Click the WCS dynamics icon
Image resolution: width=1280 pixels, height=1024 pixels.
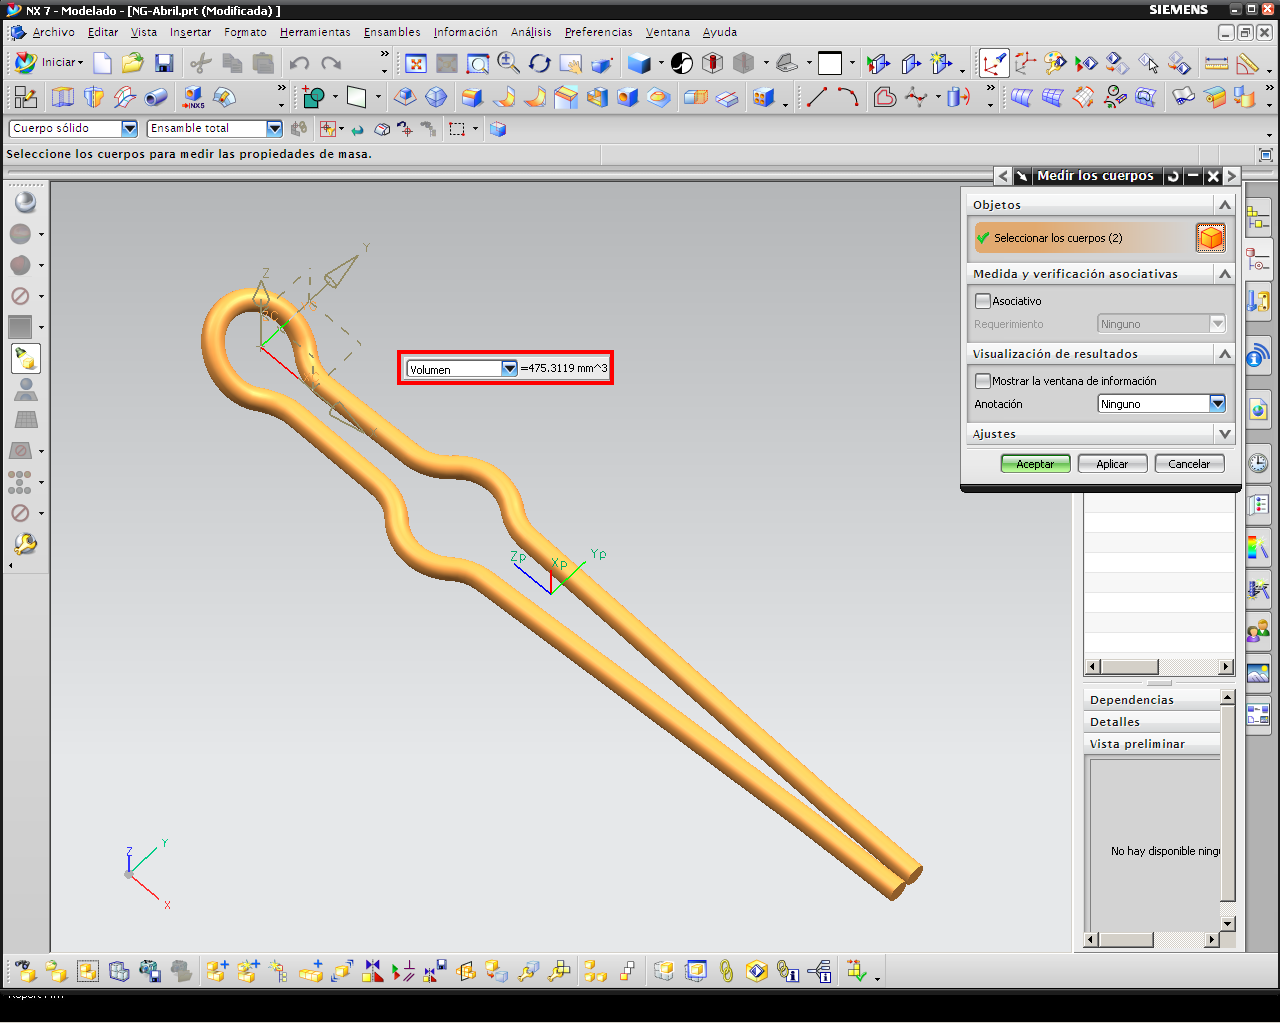(x=994, y=64)
